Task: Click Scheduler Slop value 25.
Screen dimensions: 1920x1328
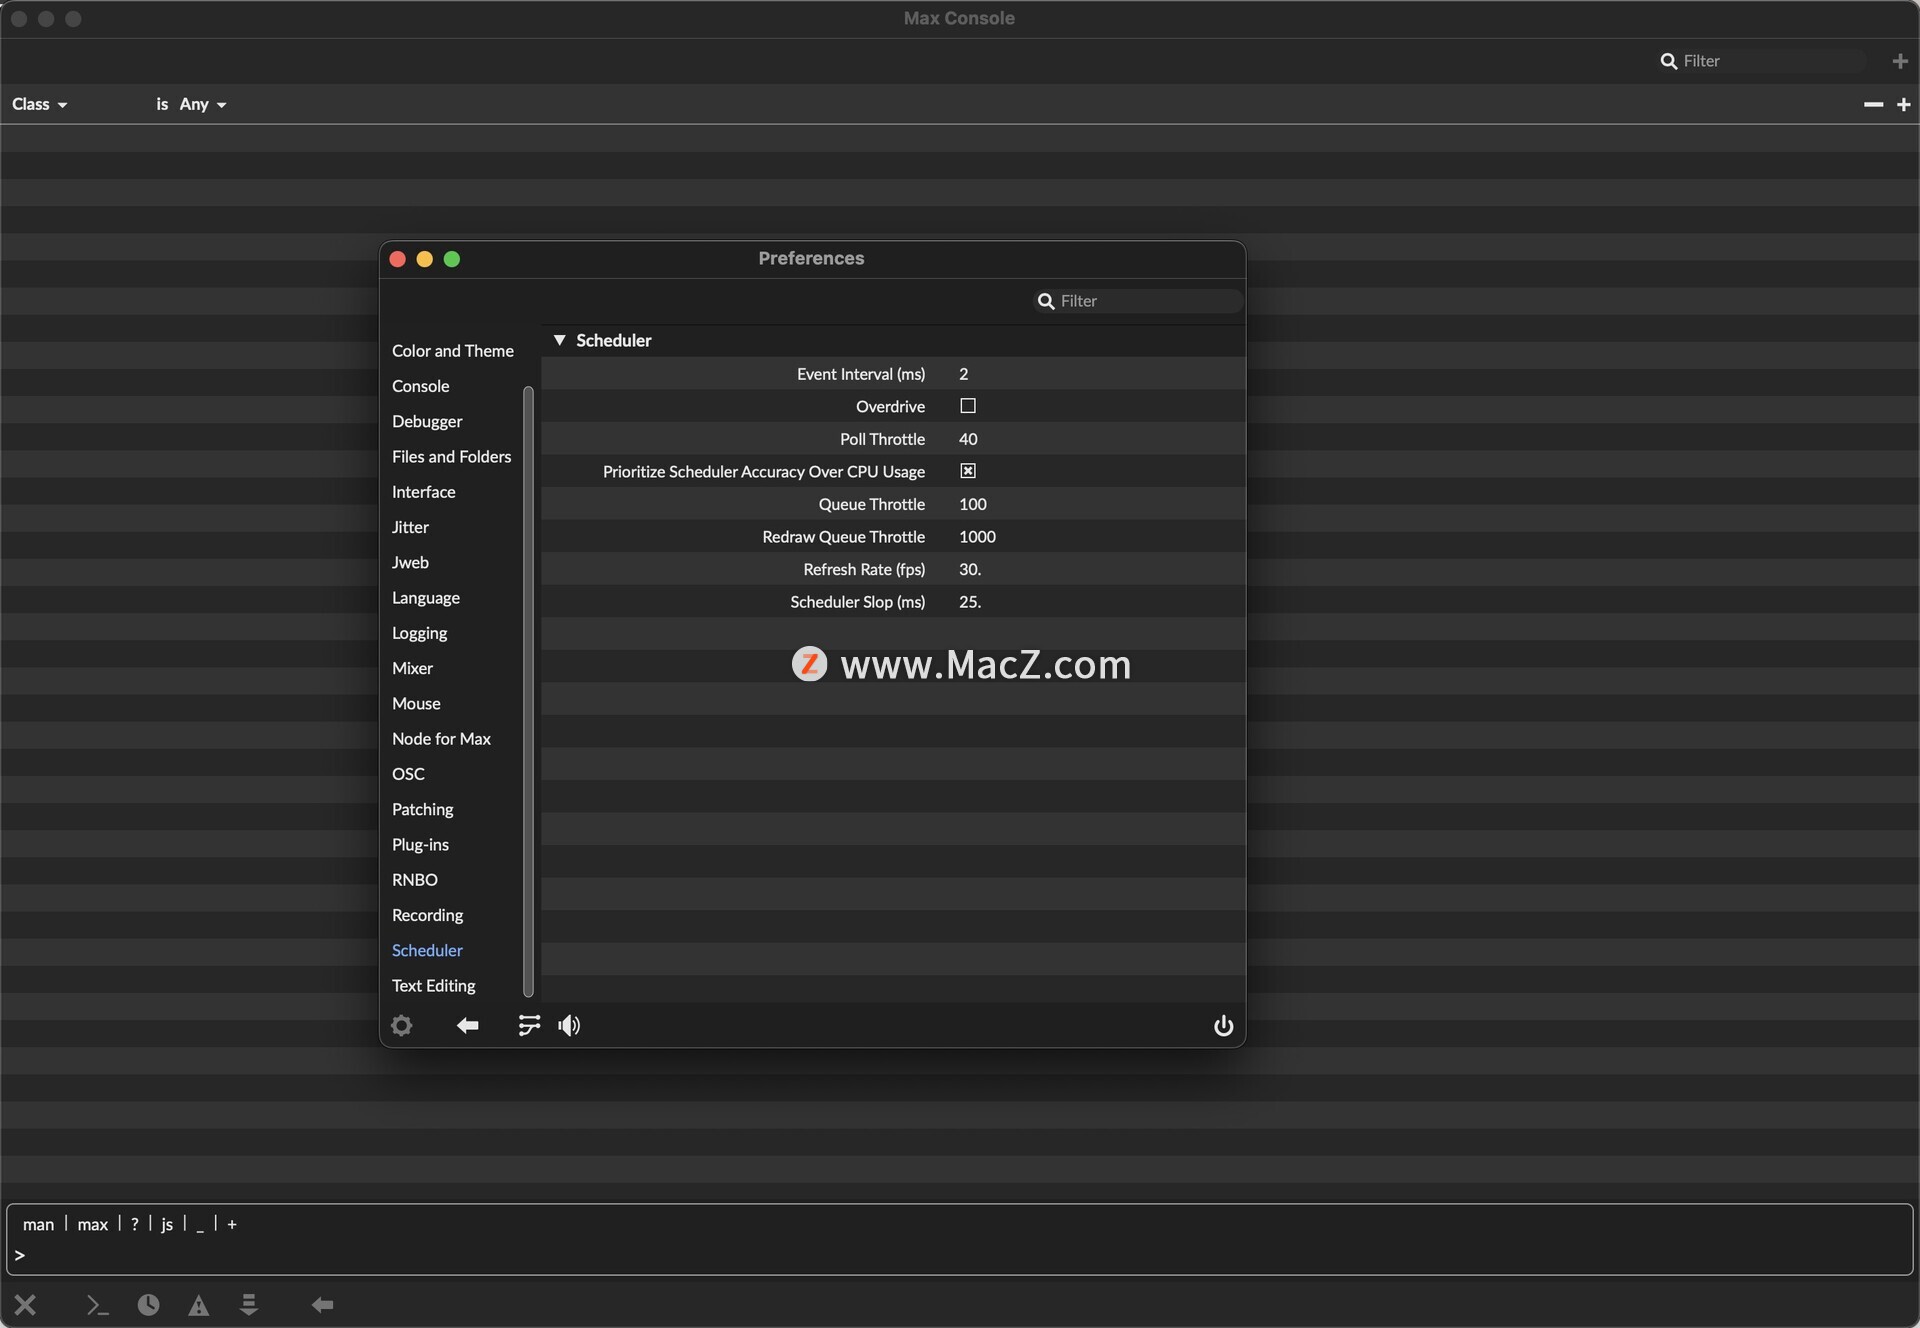Action: (x=970, y=602)
